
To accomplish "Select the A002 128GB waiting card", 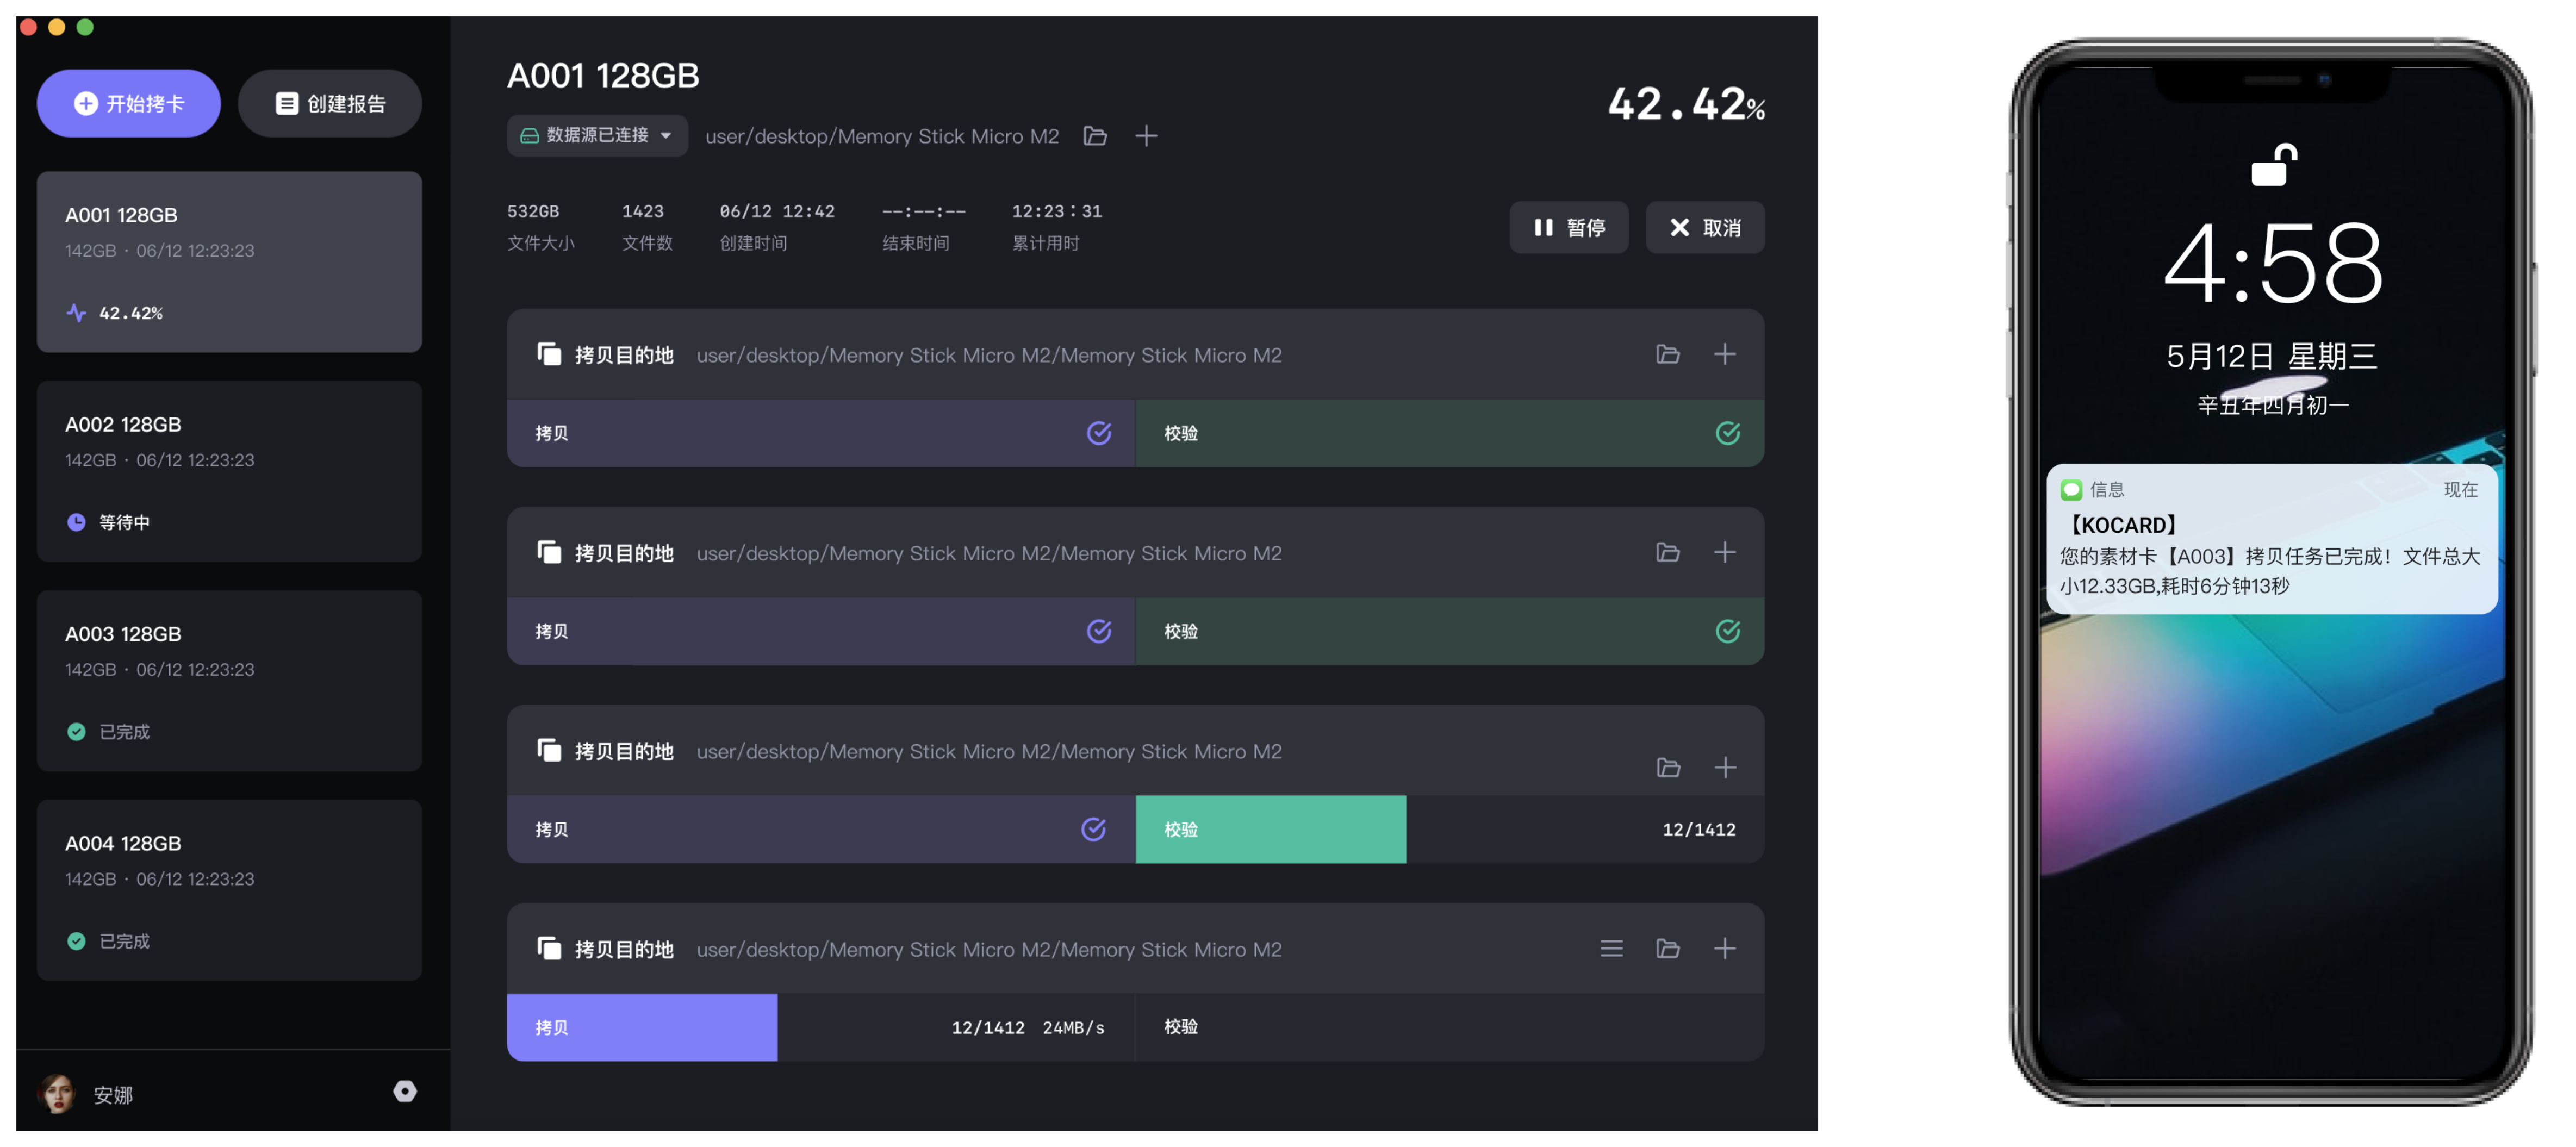I will 229,471.
